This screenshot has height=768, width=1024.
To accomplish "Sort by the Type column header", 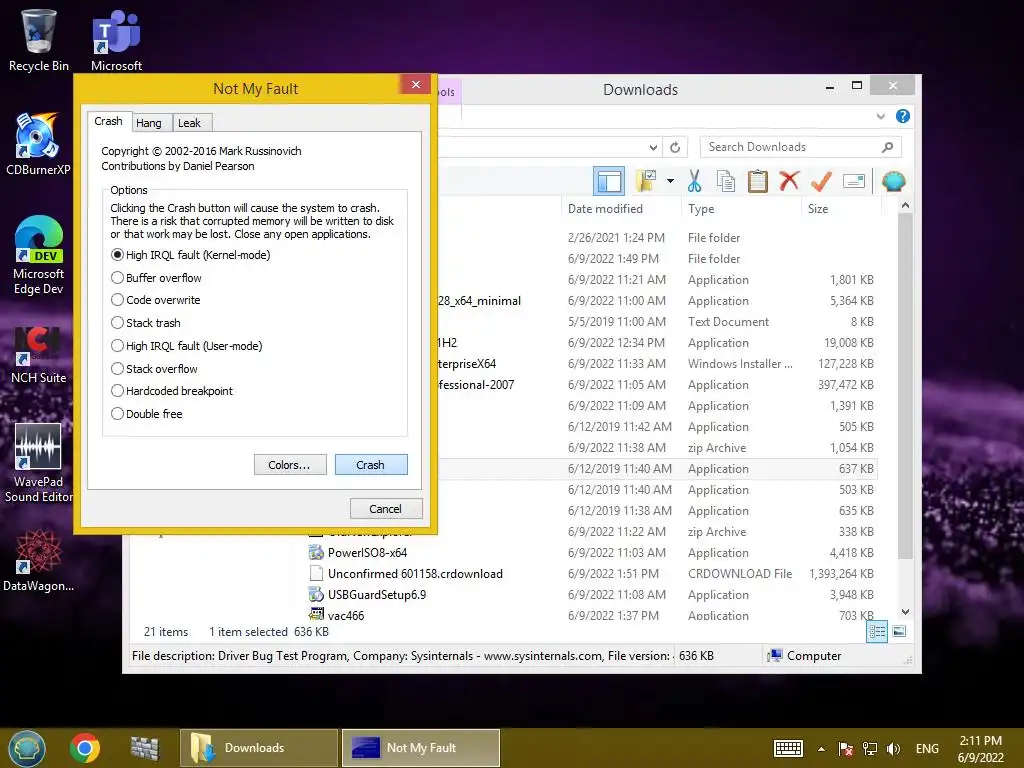I will [741, 208].
